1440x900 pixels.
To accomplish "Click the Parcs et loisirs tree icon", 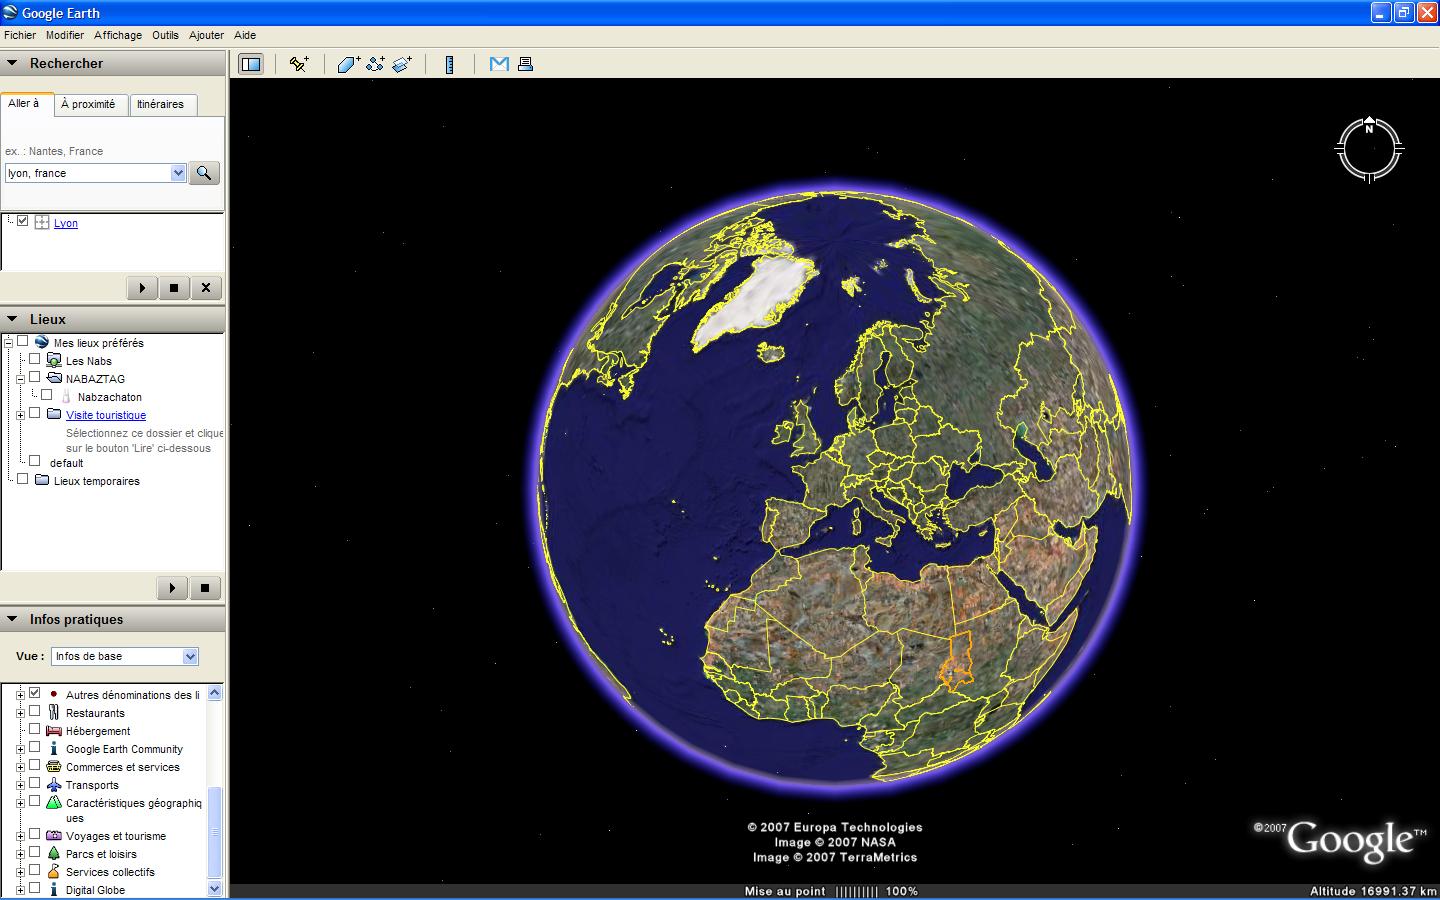I will pos(54,854).
